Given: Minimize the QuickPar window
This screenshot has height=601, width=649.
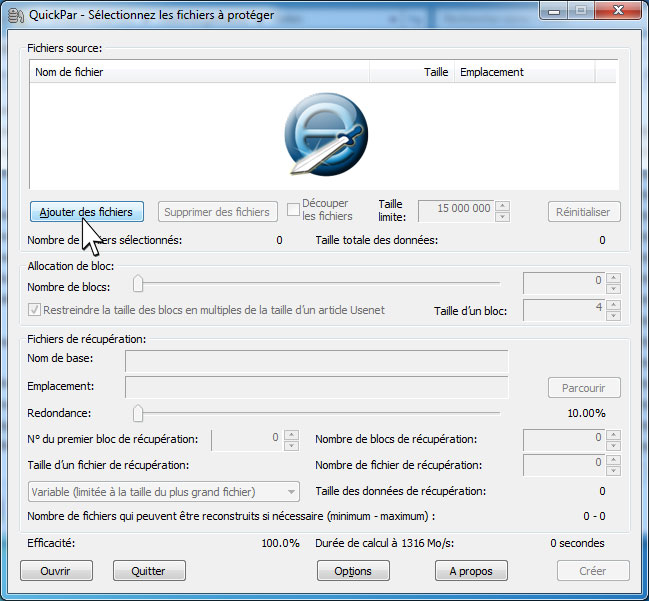Looking at the screenshot, I should (x=554, y=11).
